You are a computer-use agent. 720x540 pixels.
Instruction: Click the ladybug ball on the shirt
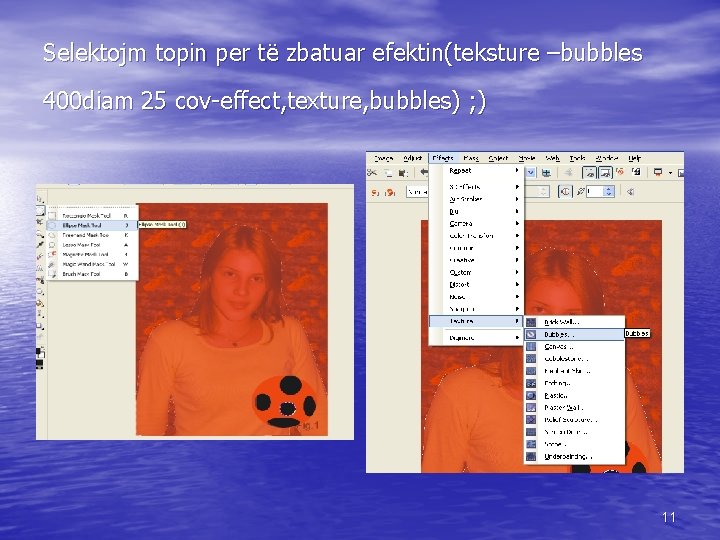[x=285, y=402]
